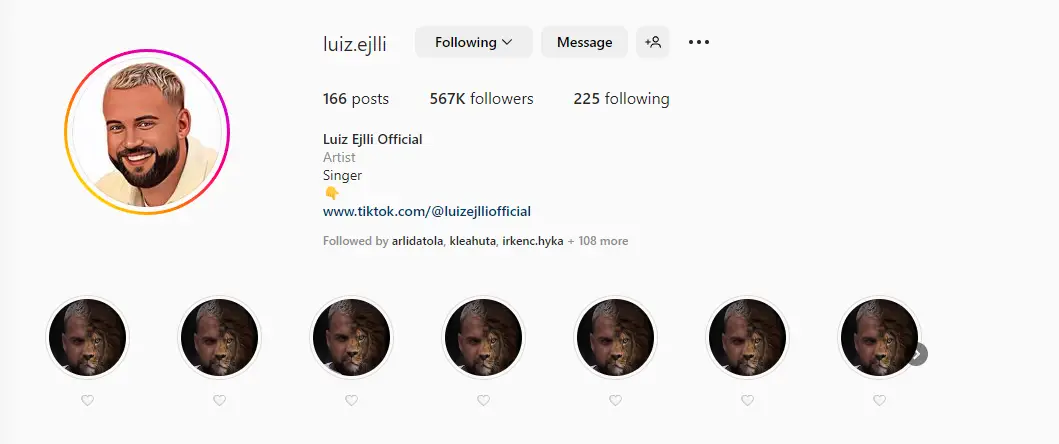Click heart icon under second story highlight
This screenshot has width=1059, height=444.
pos(219,401)
